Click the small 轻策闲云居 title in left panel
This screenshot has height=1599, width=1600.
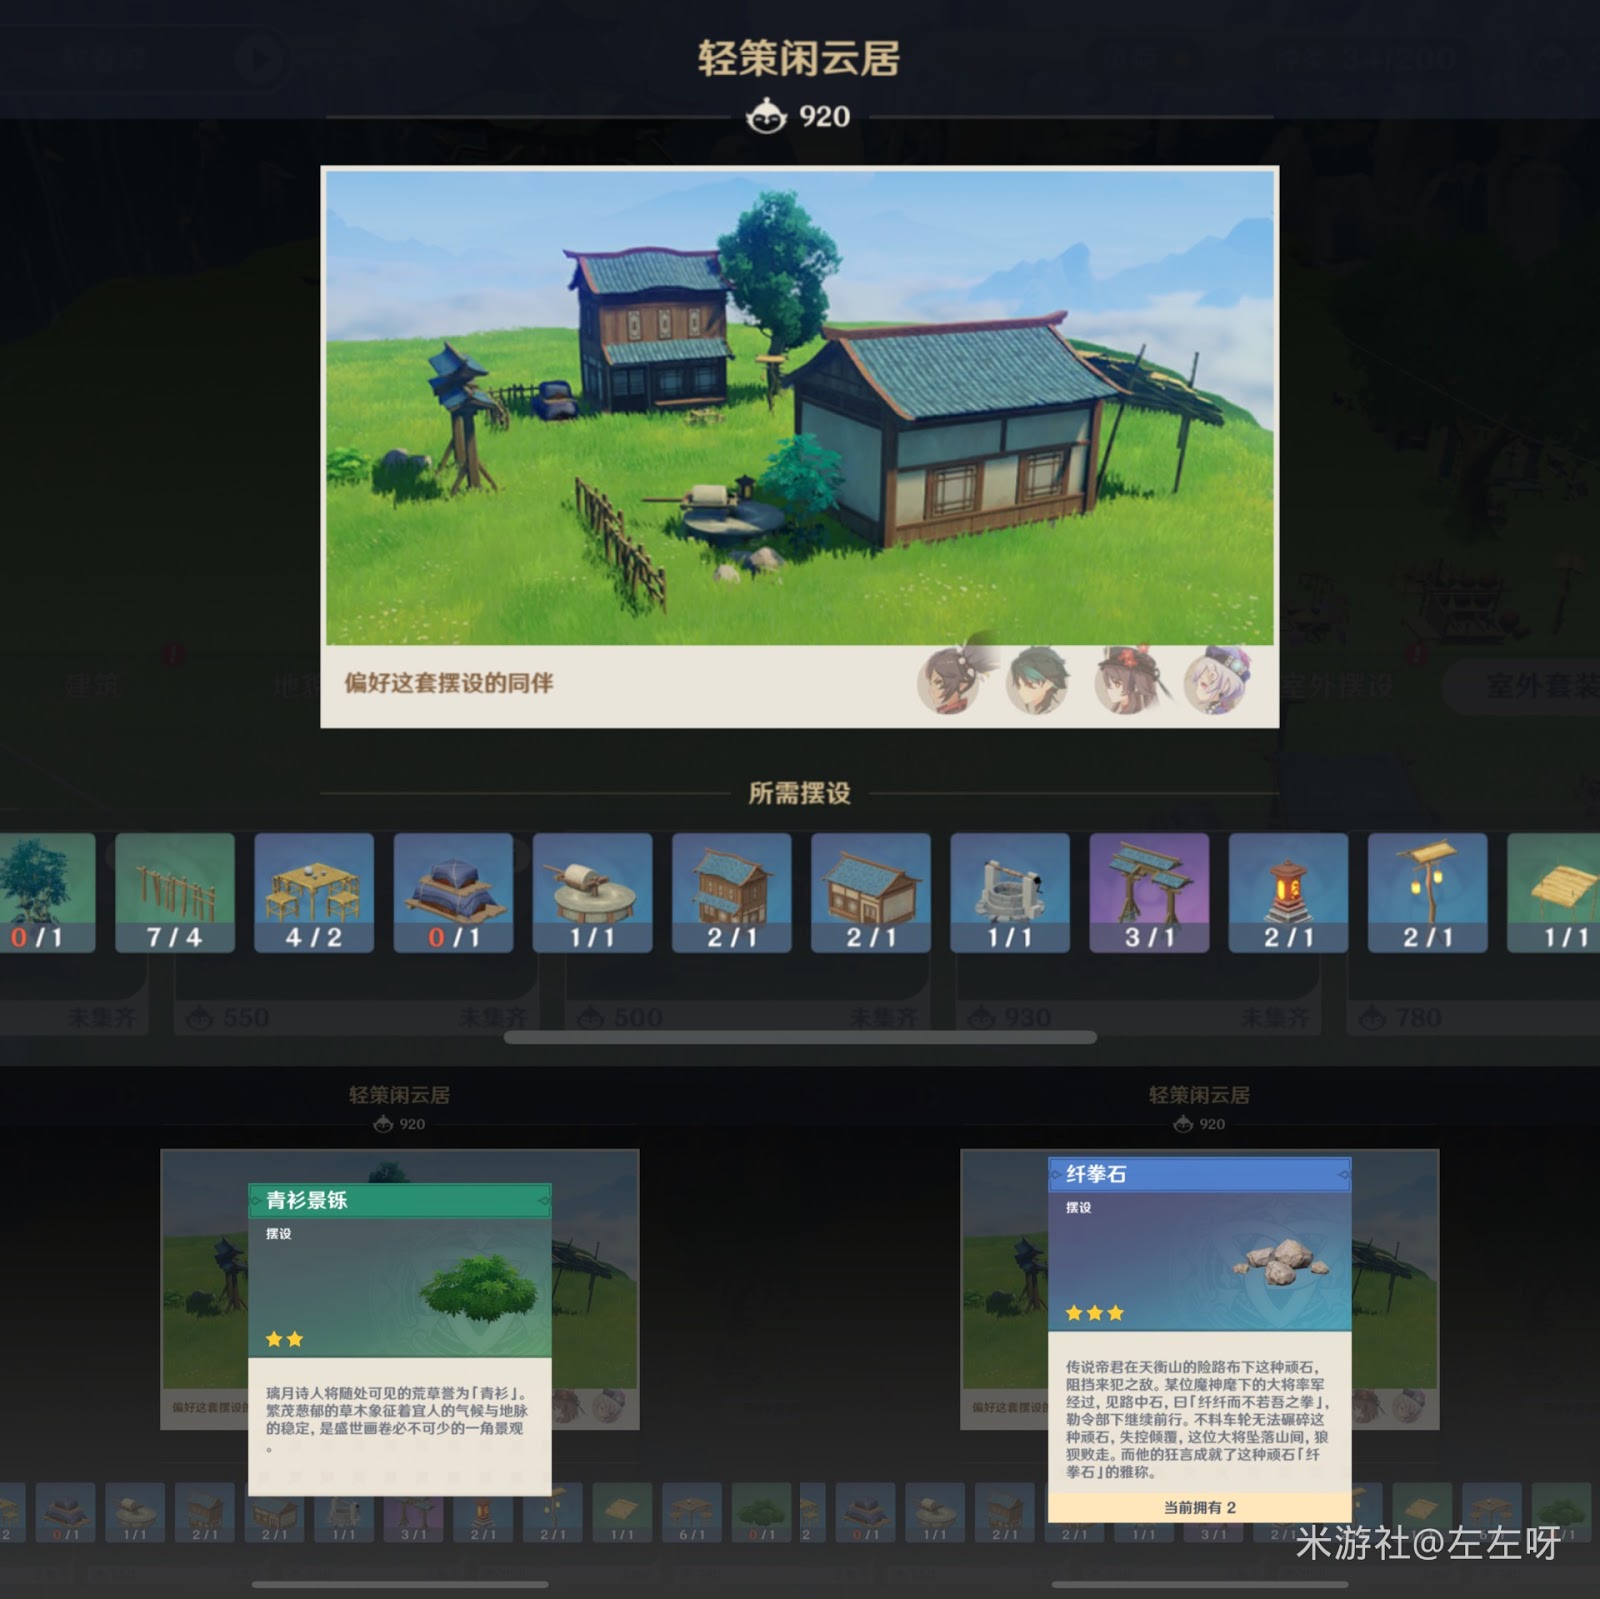pyautogui.click(x=400, y=1095)
